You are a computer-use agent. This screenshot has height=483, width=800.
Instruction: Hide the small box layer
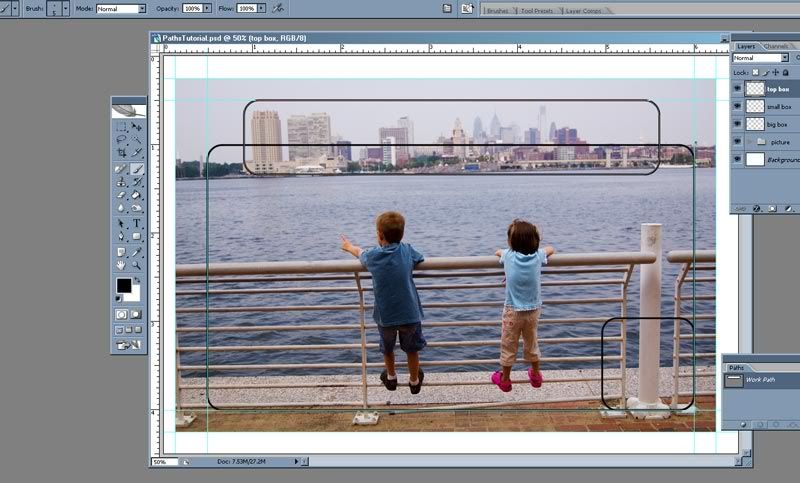(737, 106)
